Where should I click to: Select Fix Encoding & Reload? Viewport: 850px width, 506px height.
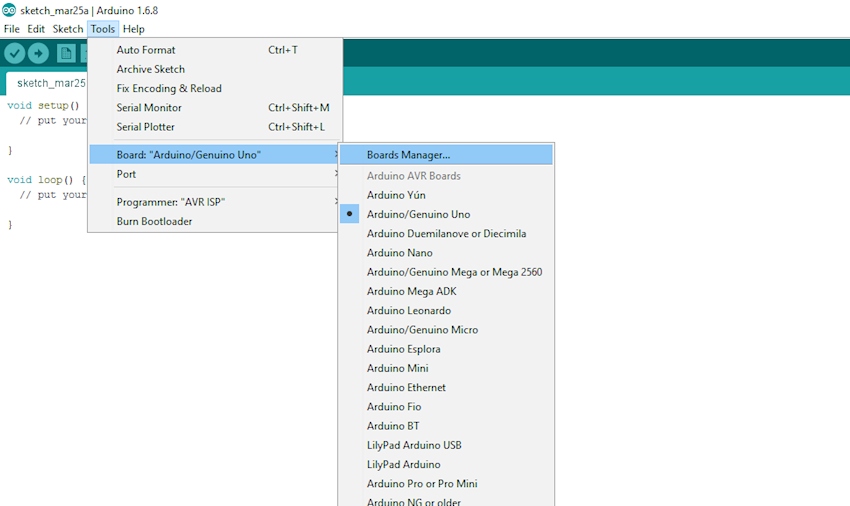(x=215, y=88)
